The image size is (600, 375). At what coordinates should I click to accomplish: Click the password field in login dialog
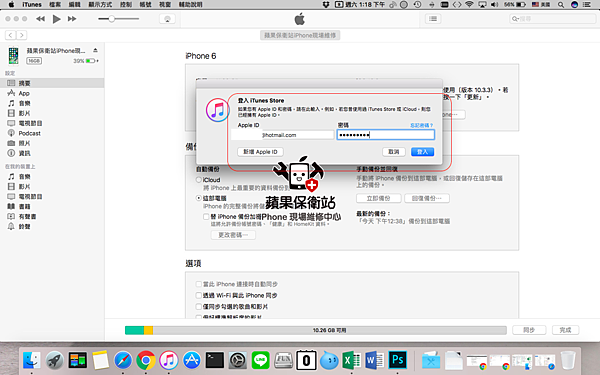point(386,135)
